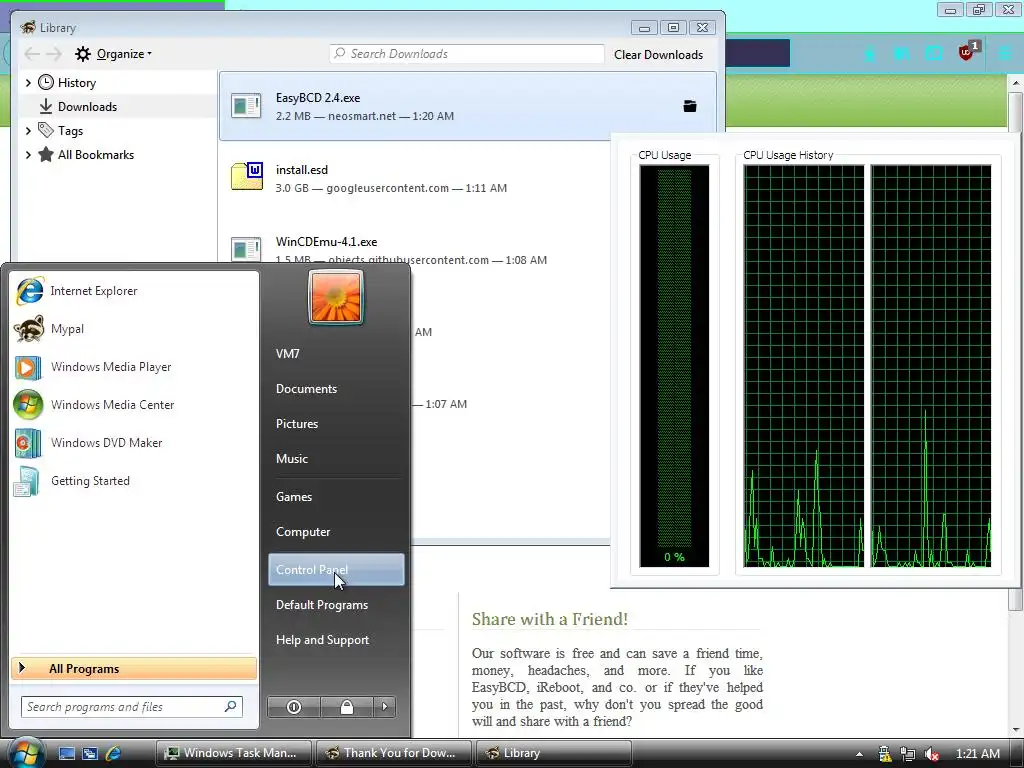The height and width of the screenshot is (768, 1024).
Task: Click the browser sidebar toolbar icon
Action: point(934,54)
